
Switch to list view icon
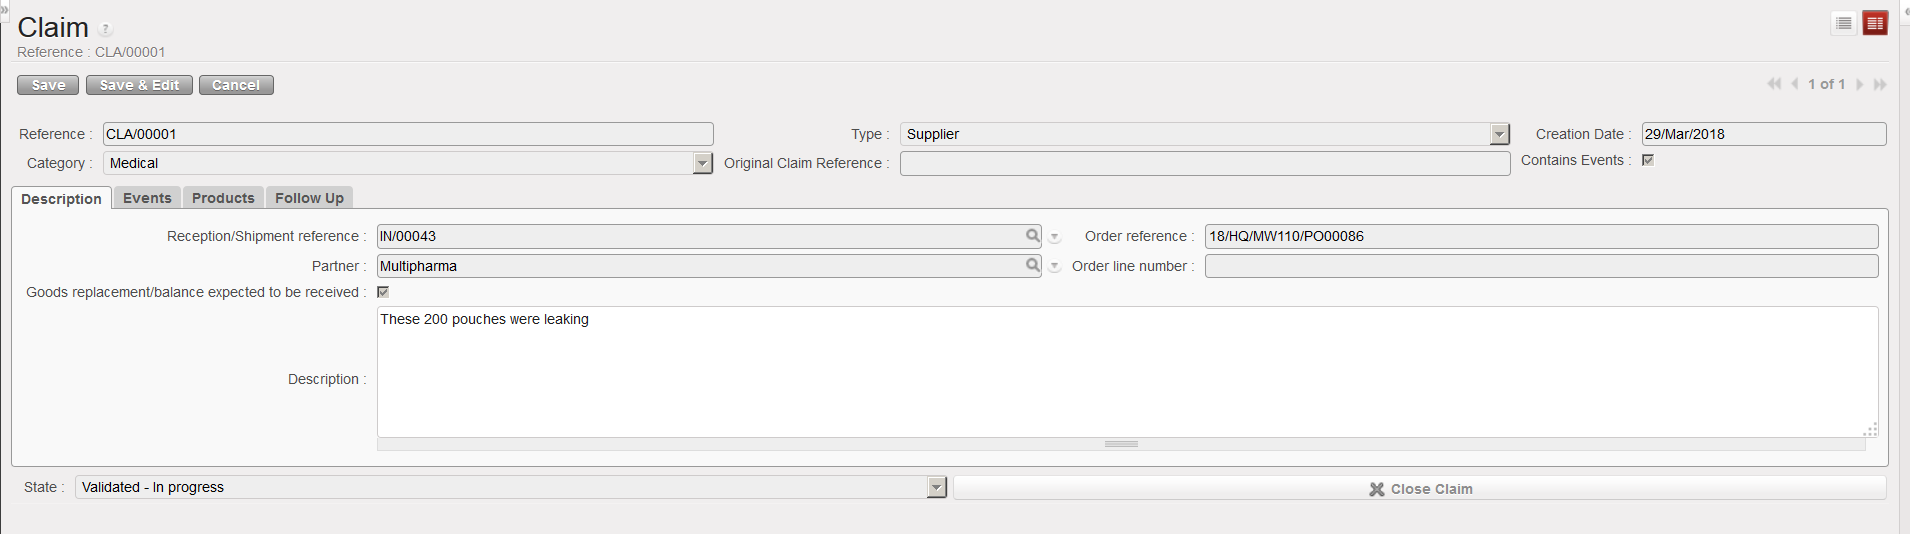click(x=1844, y=23)
